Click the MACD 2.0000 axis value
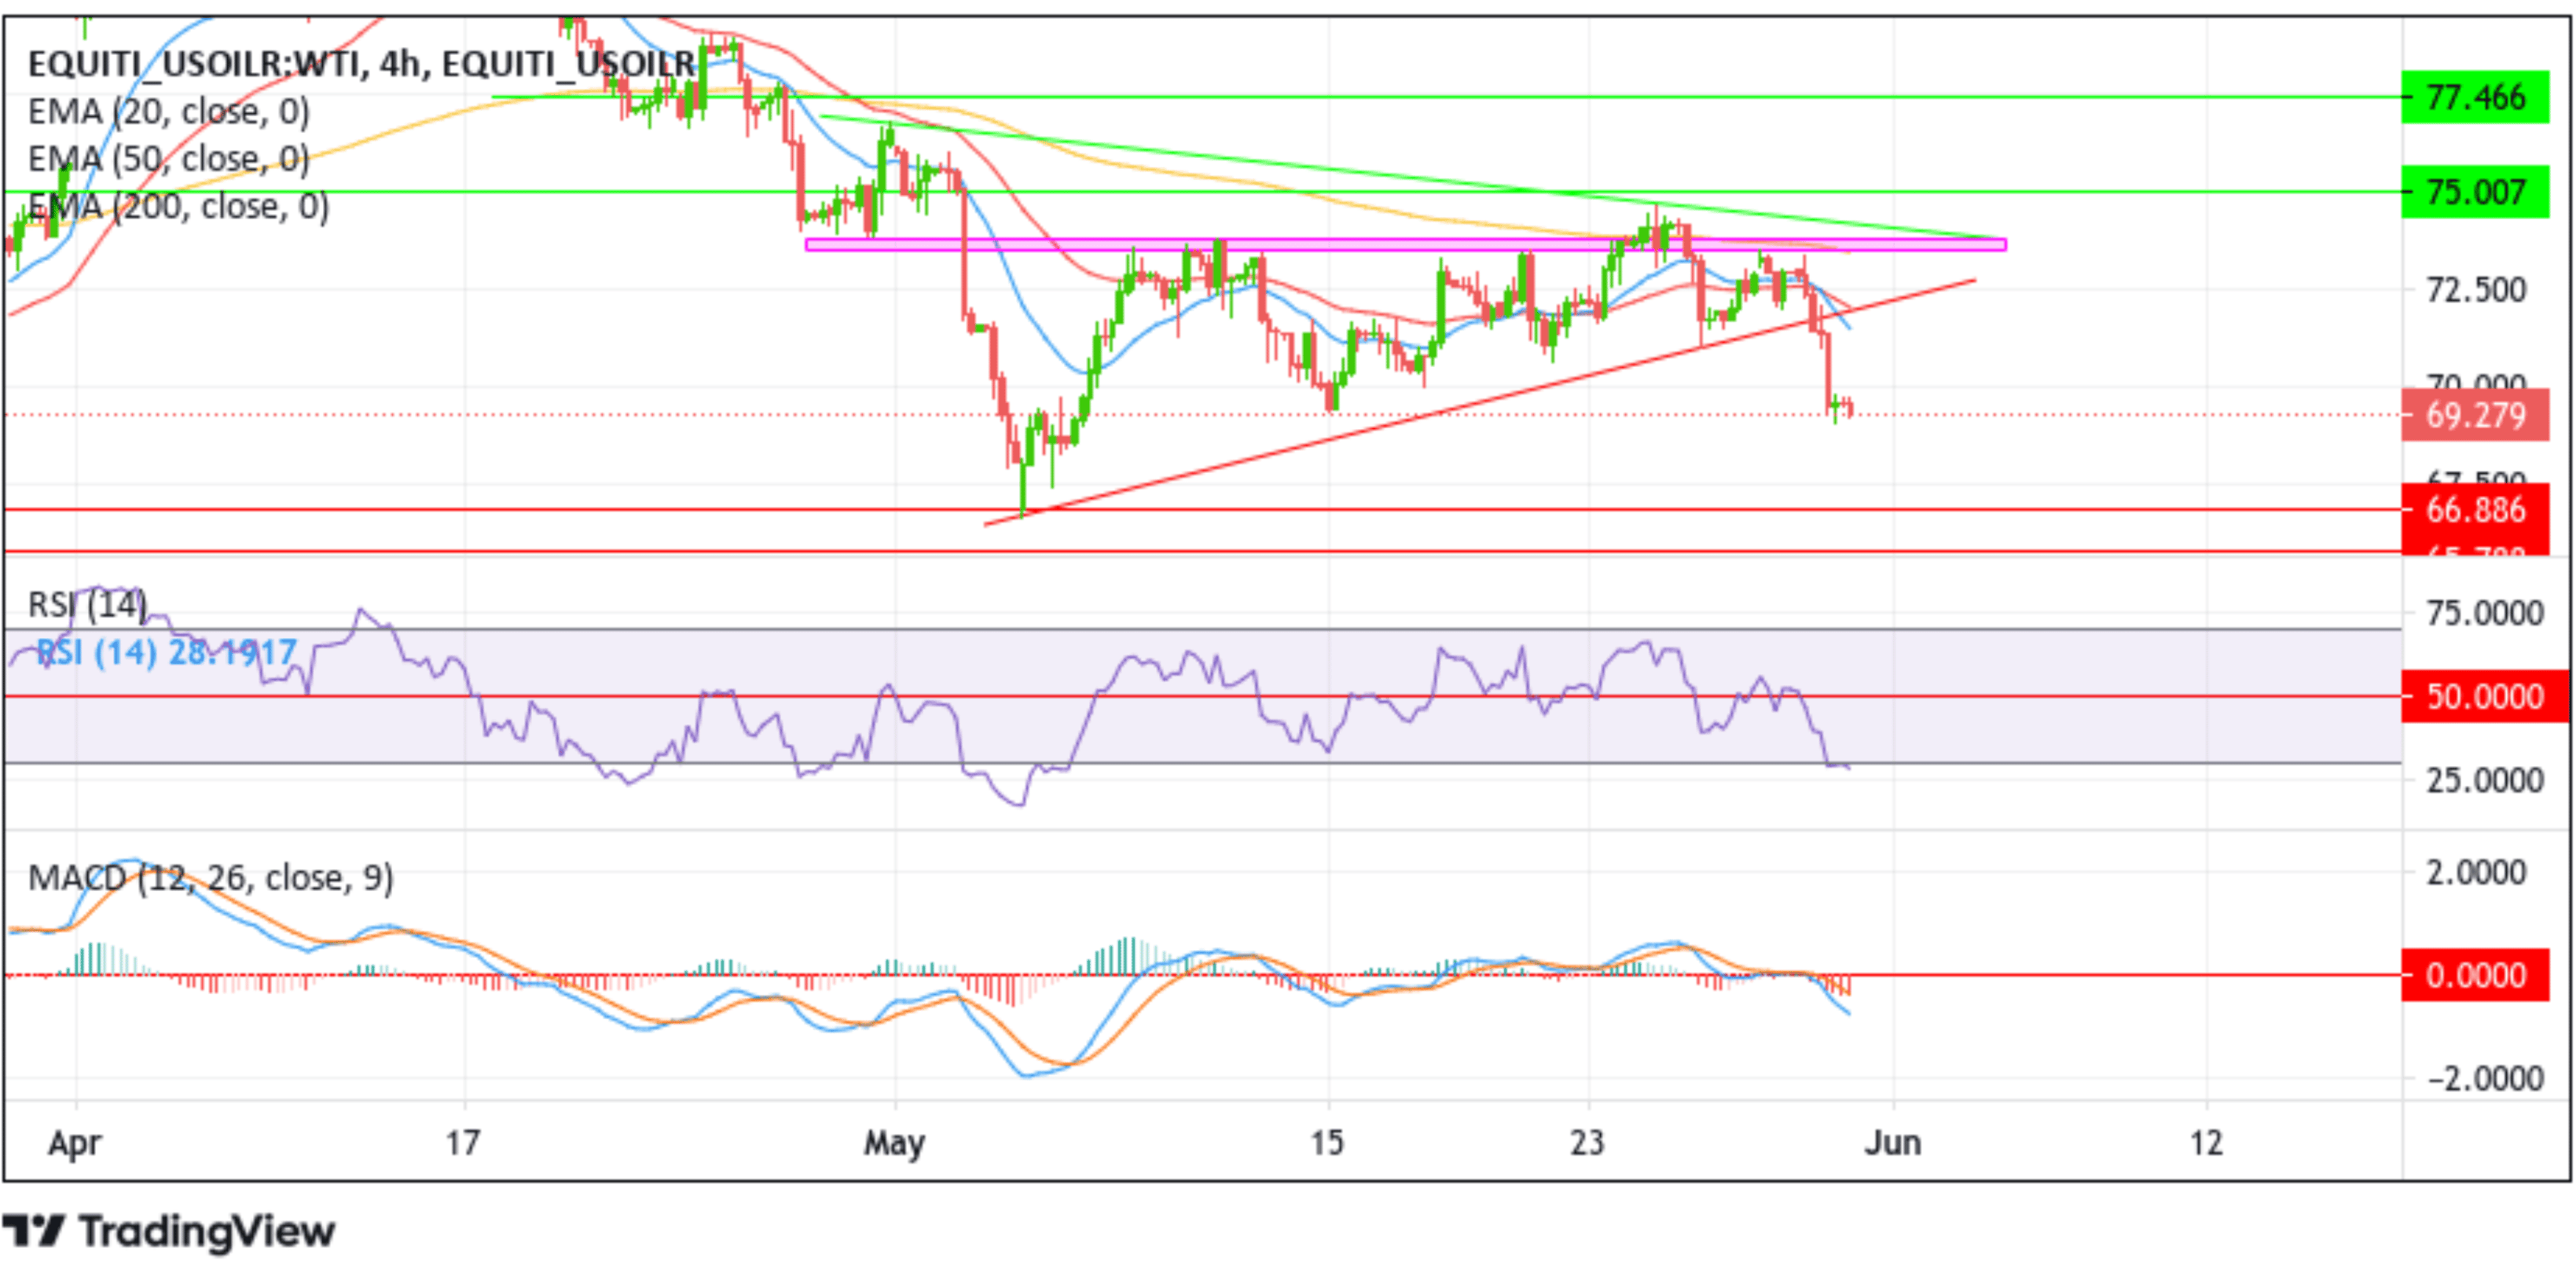Viewport: 2576px width, 1284px height. pyautogui.click(x=2476, y=872)
